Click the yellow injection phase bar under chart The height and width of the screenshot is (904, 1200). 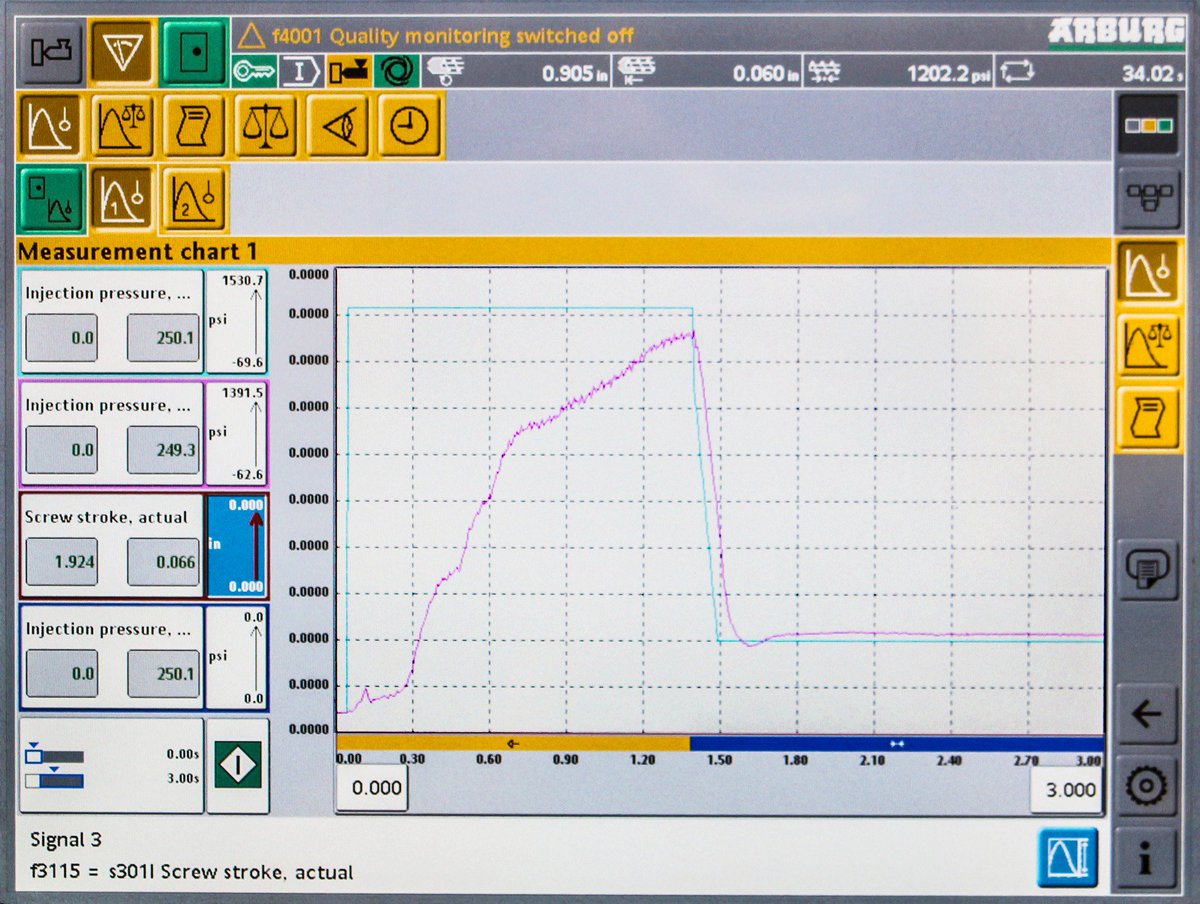[513, 744]
